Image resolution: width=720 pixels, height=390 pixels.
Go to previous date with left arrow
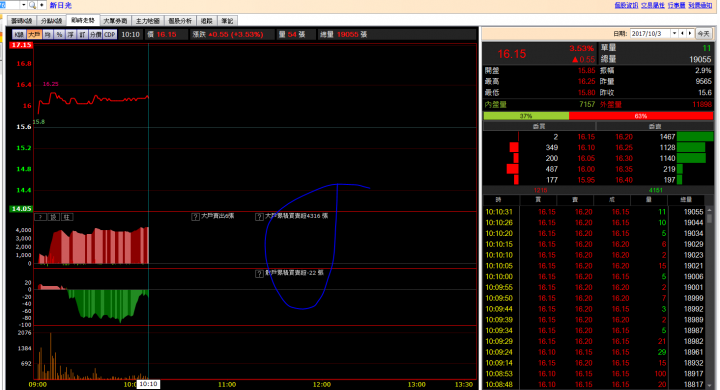point(682,34)
